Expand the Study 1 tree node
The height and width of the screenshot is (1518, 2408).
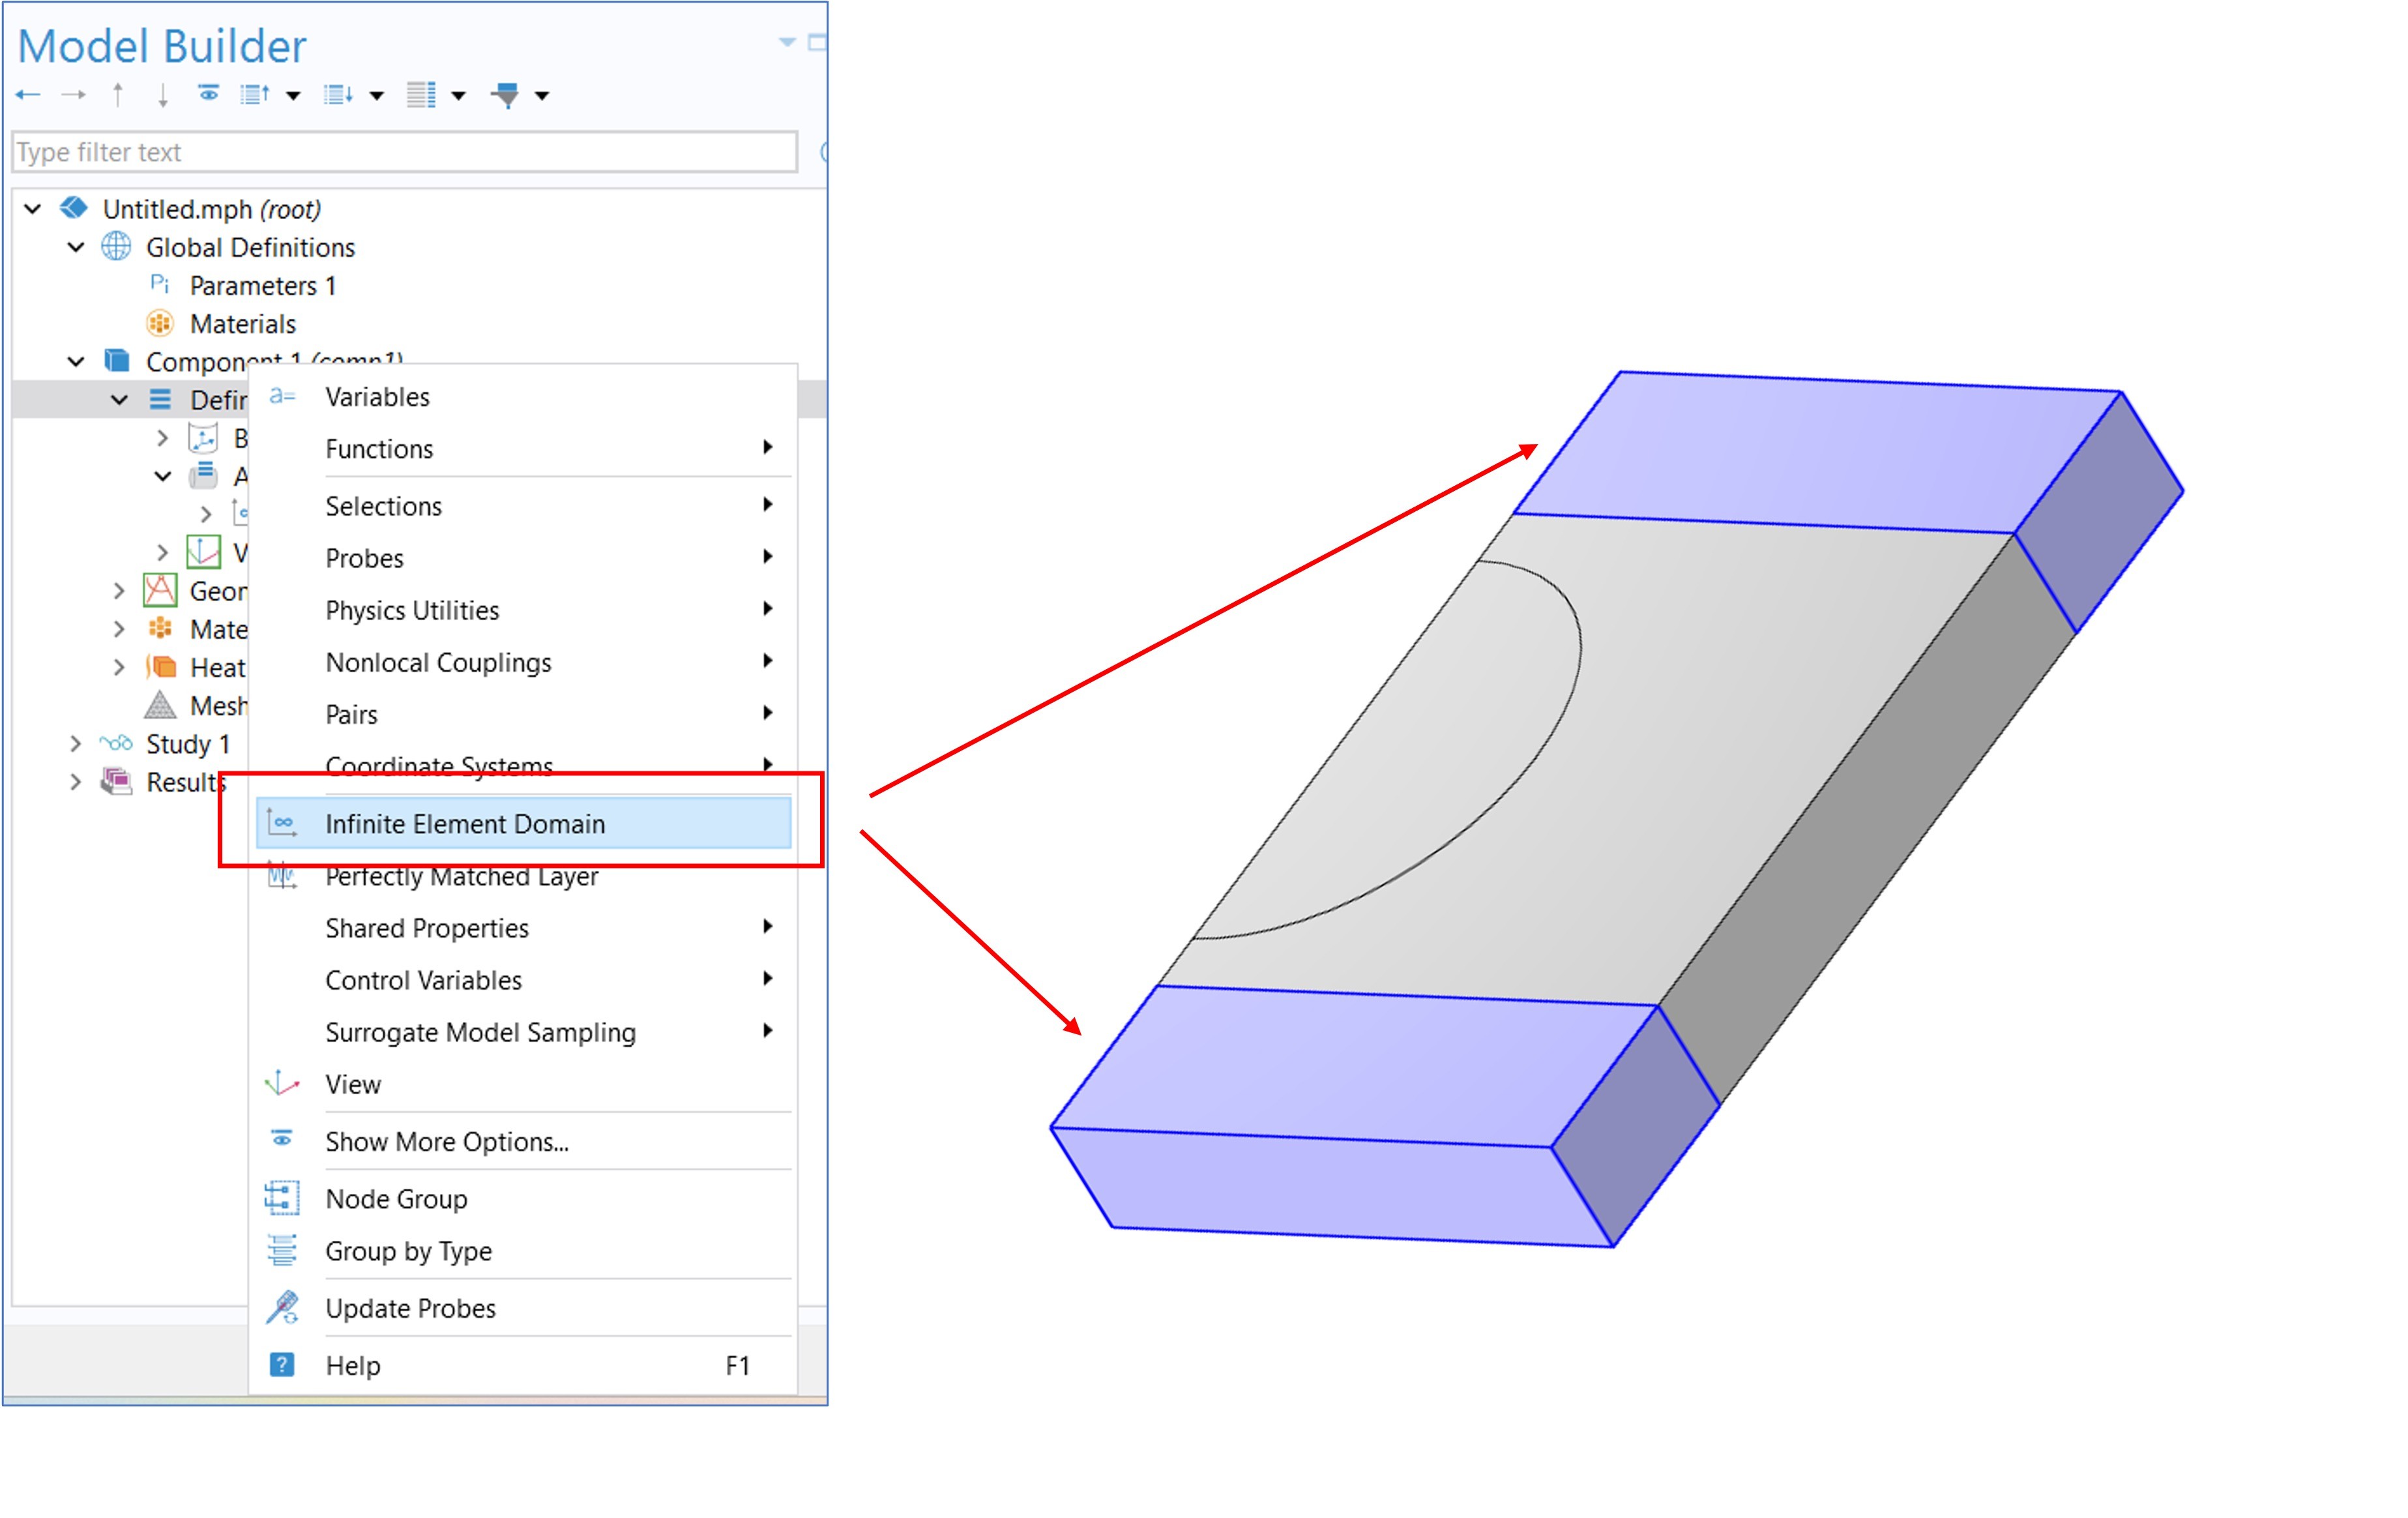76,744
